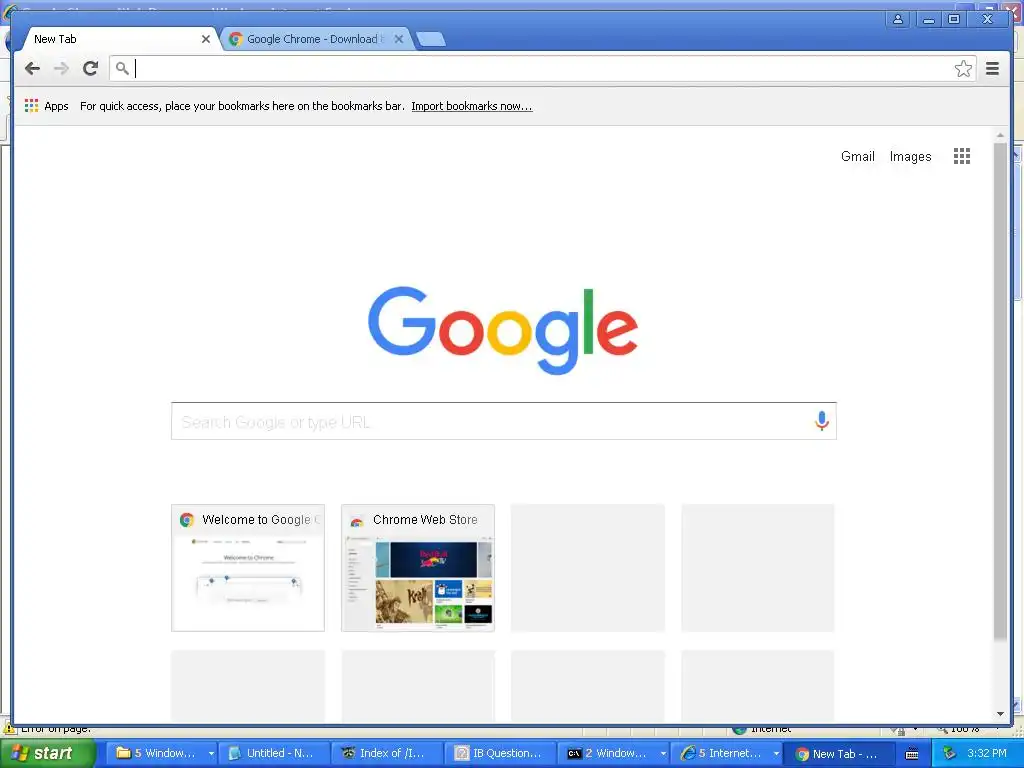Click the scrollbar up arrow
1024x768 pixels.
(x=1000, y=135)
